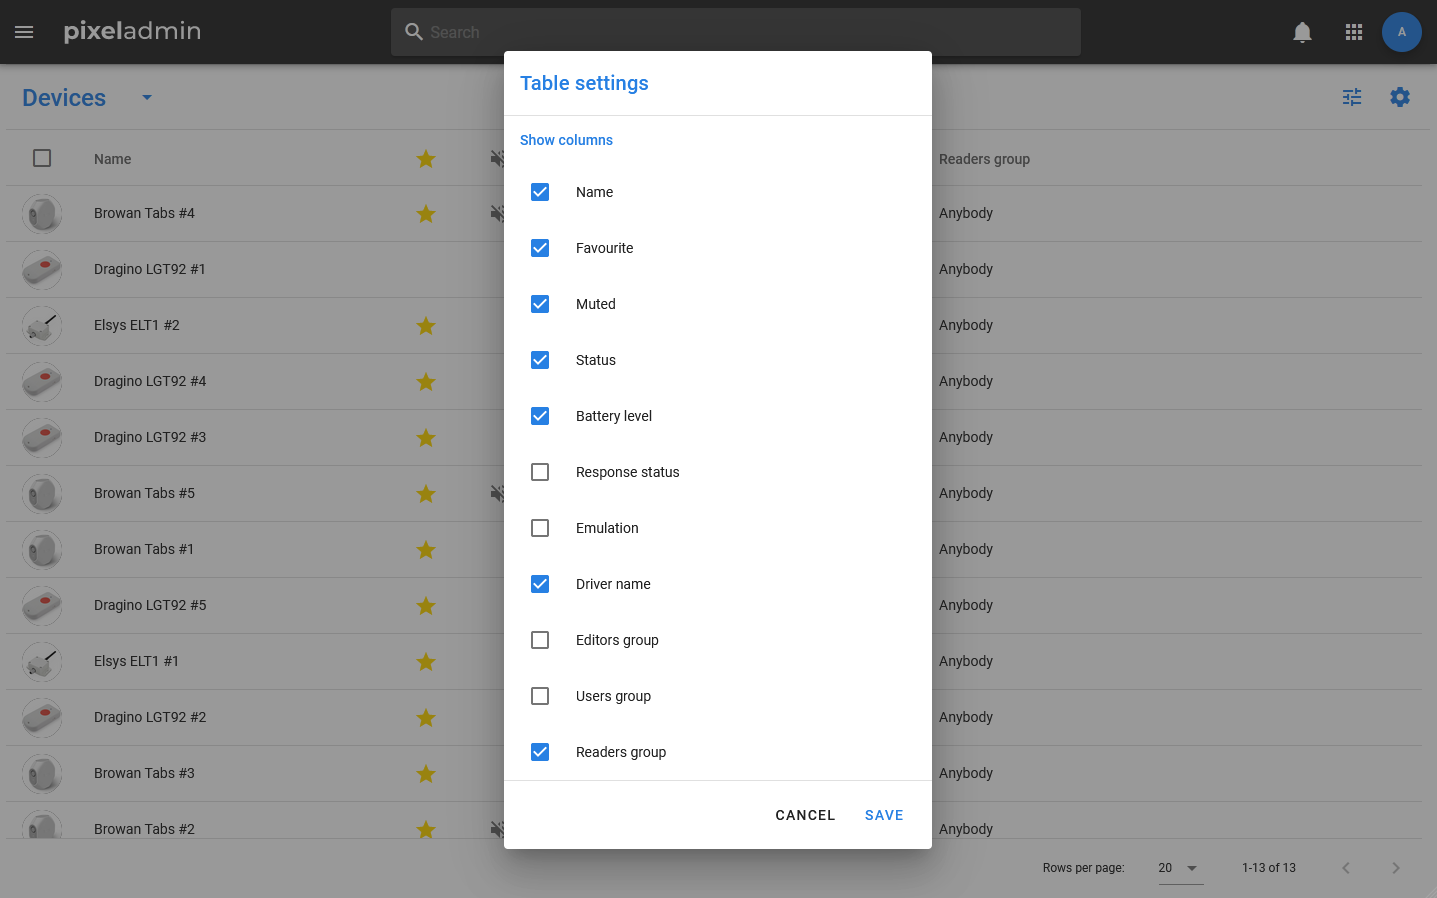This screenshot has width=1437, height=898.
Task: Click the Elsys ELT1 #2 device thumbnail
Action: pos(42,326)
